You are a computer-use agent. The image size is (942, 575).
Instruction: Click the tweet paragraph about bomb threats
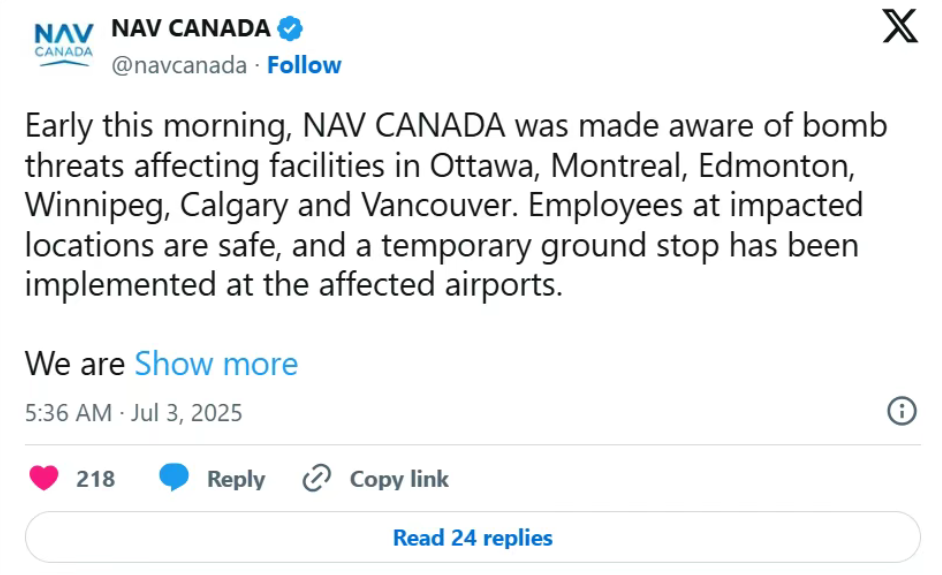[456, 205]
